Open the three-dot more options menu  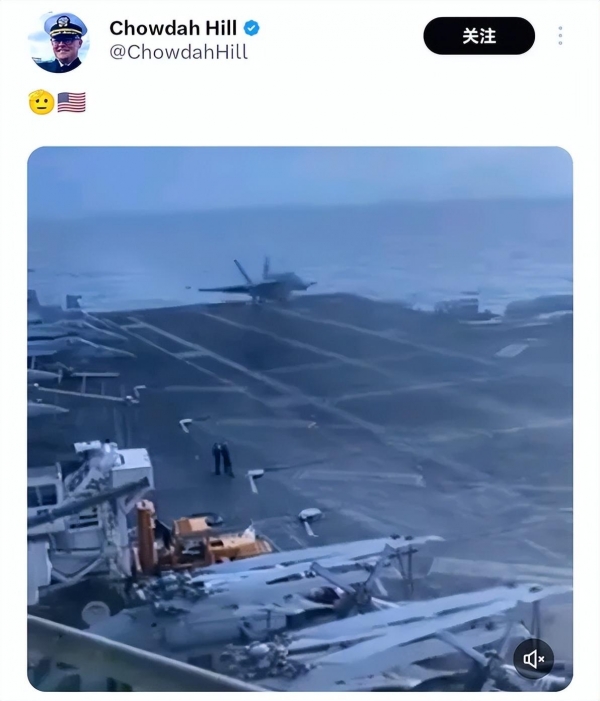click(560, 35)
